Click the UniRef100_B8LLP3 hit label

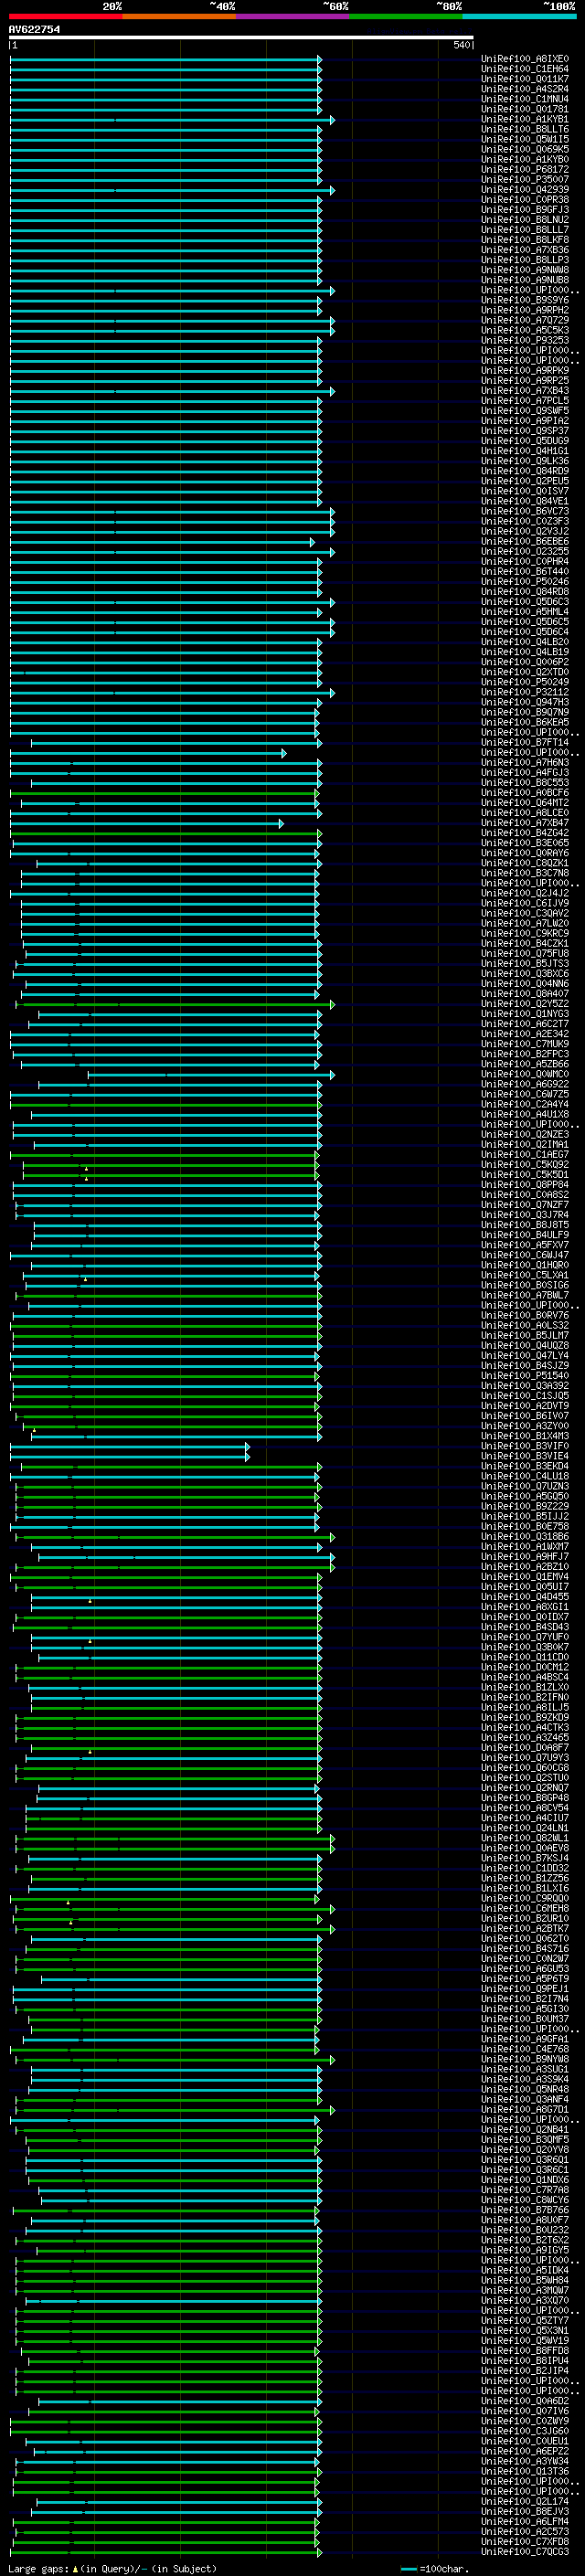point(525,259)
